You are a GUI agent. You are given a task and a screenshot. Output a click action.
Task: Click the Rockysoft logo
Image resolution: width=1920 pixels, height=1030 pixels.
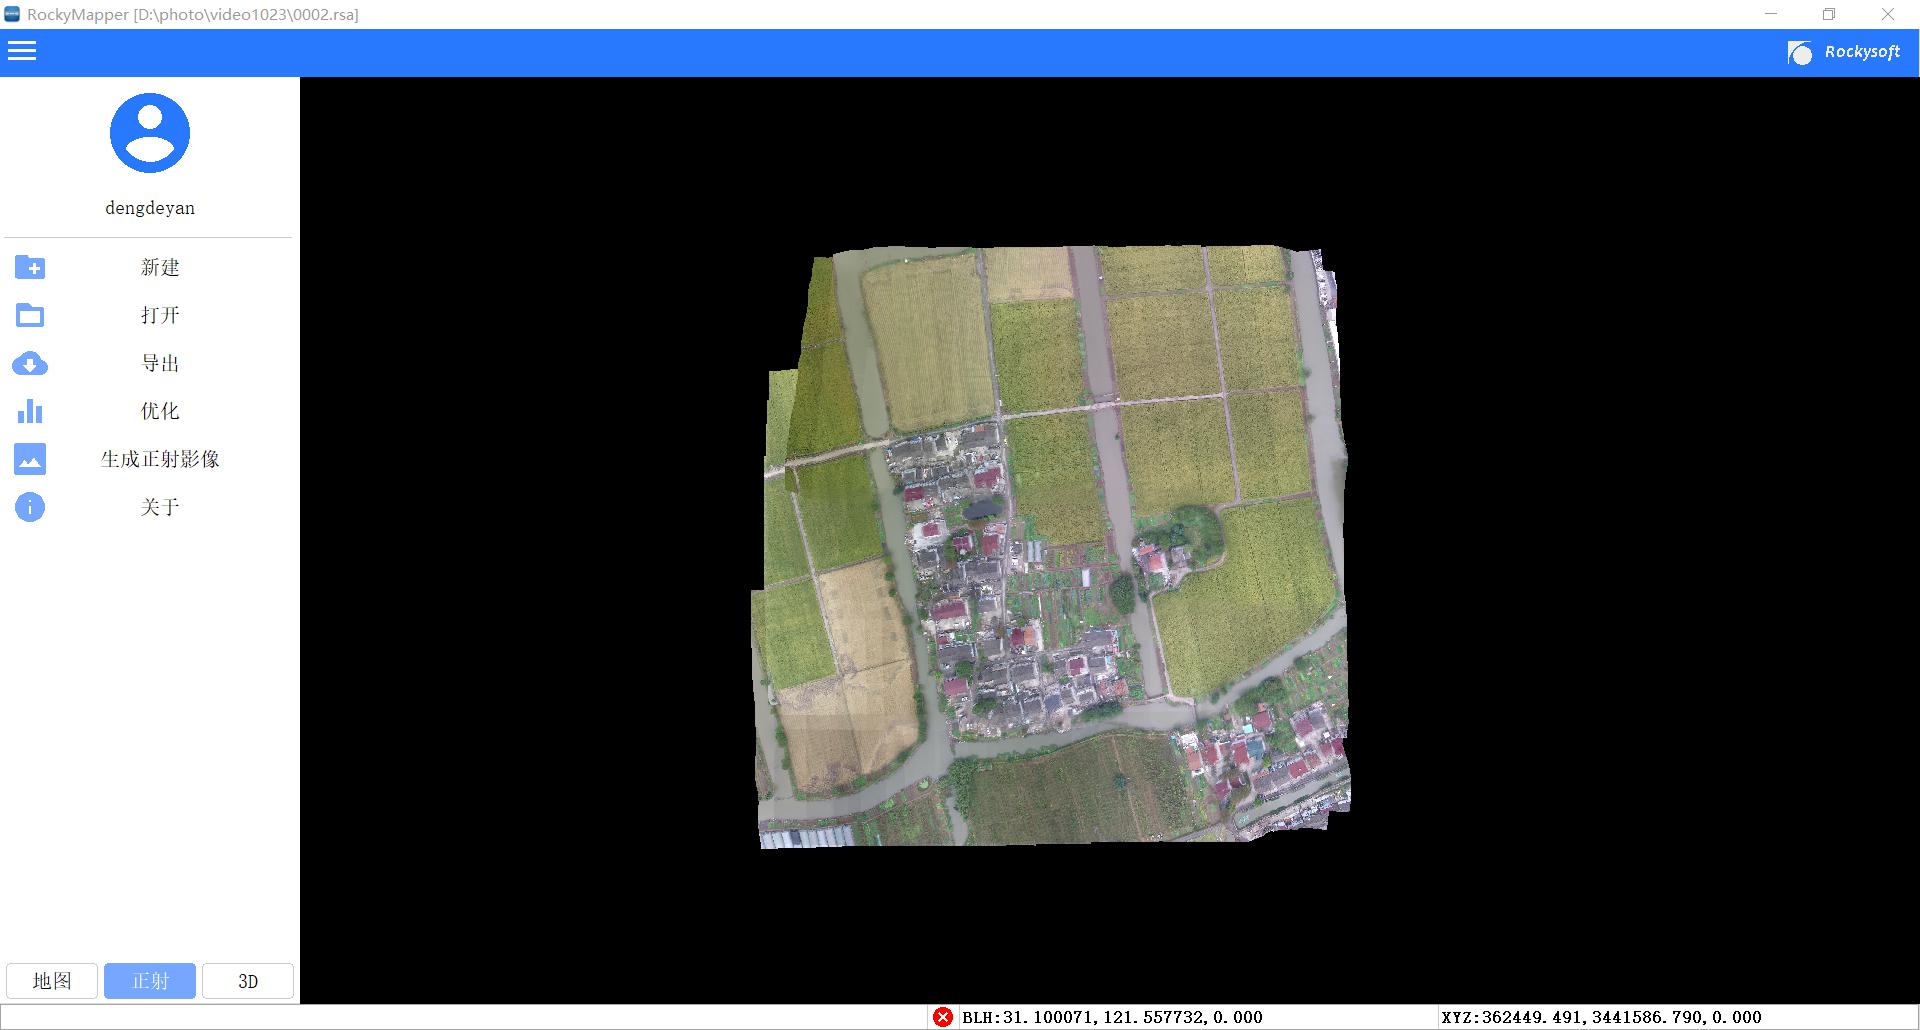1843,52
